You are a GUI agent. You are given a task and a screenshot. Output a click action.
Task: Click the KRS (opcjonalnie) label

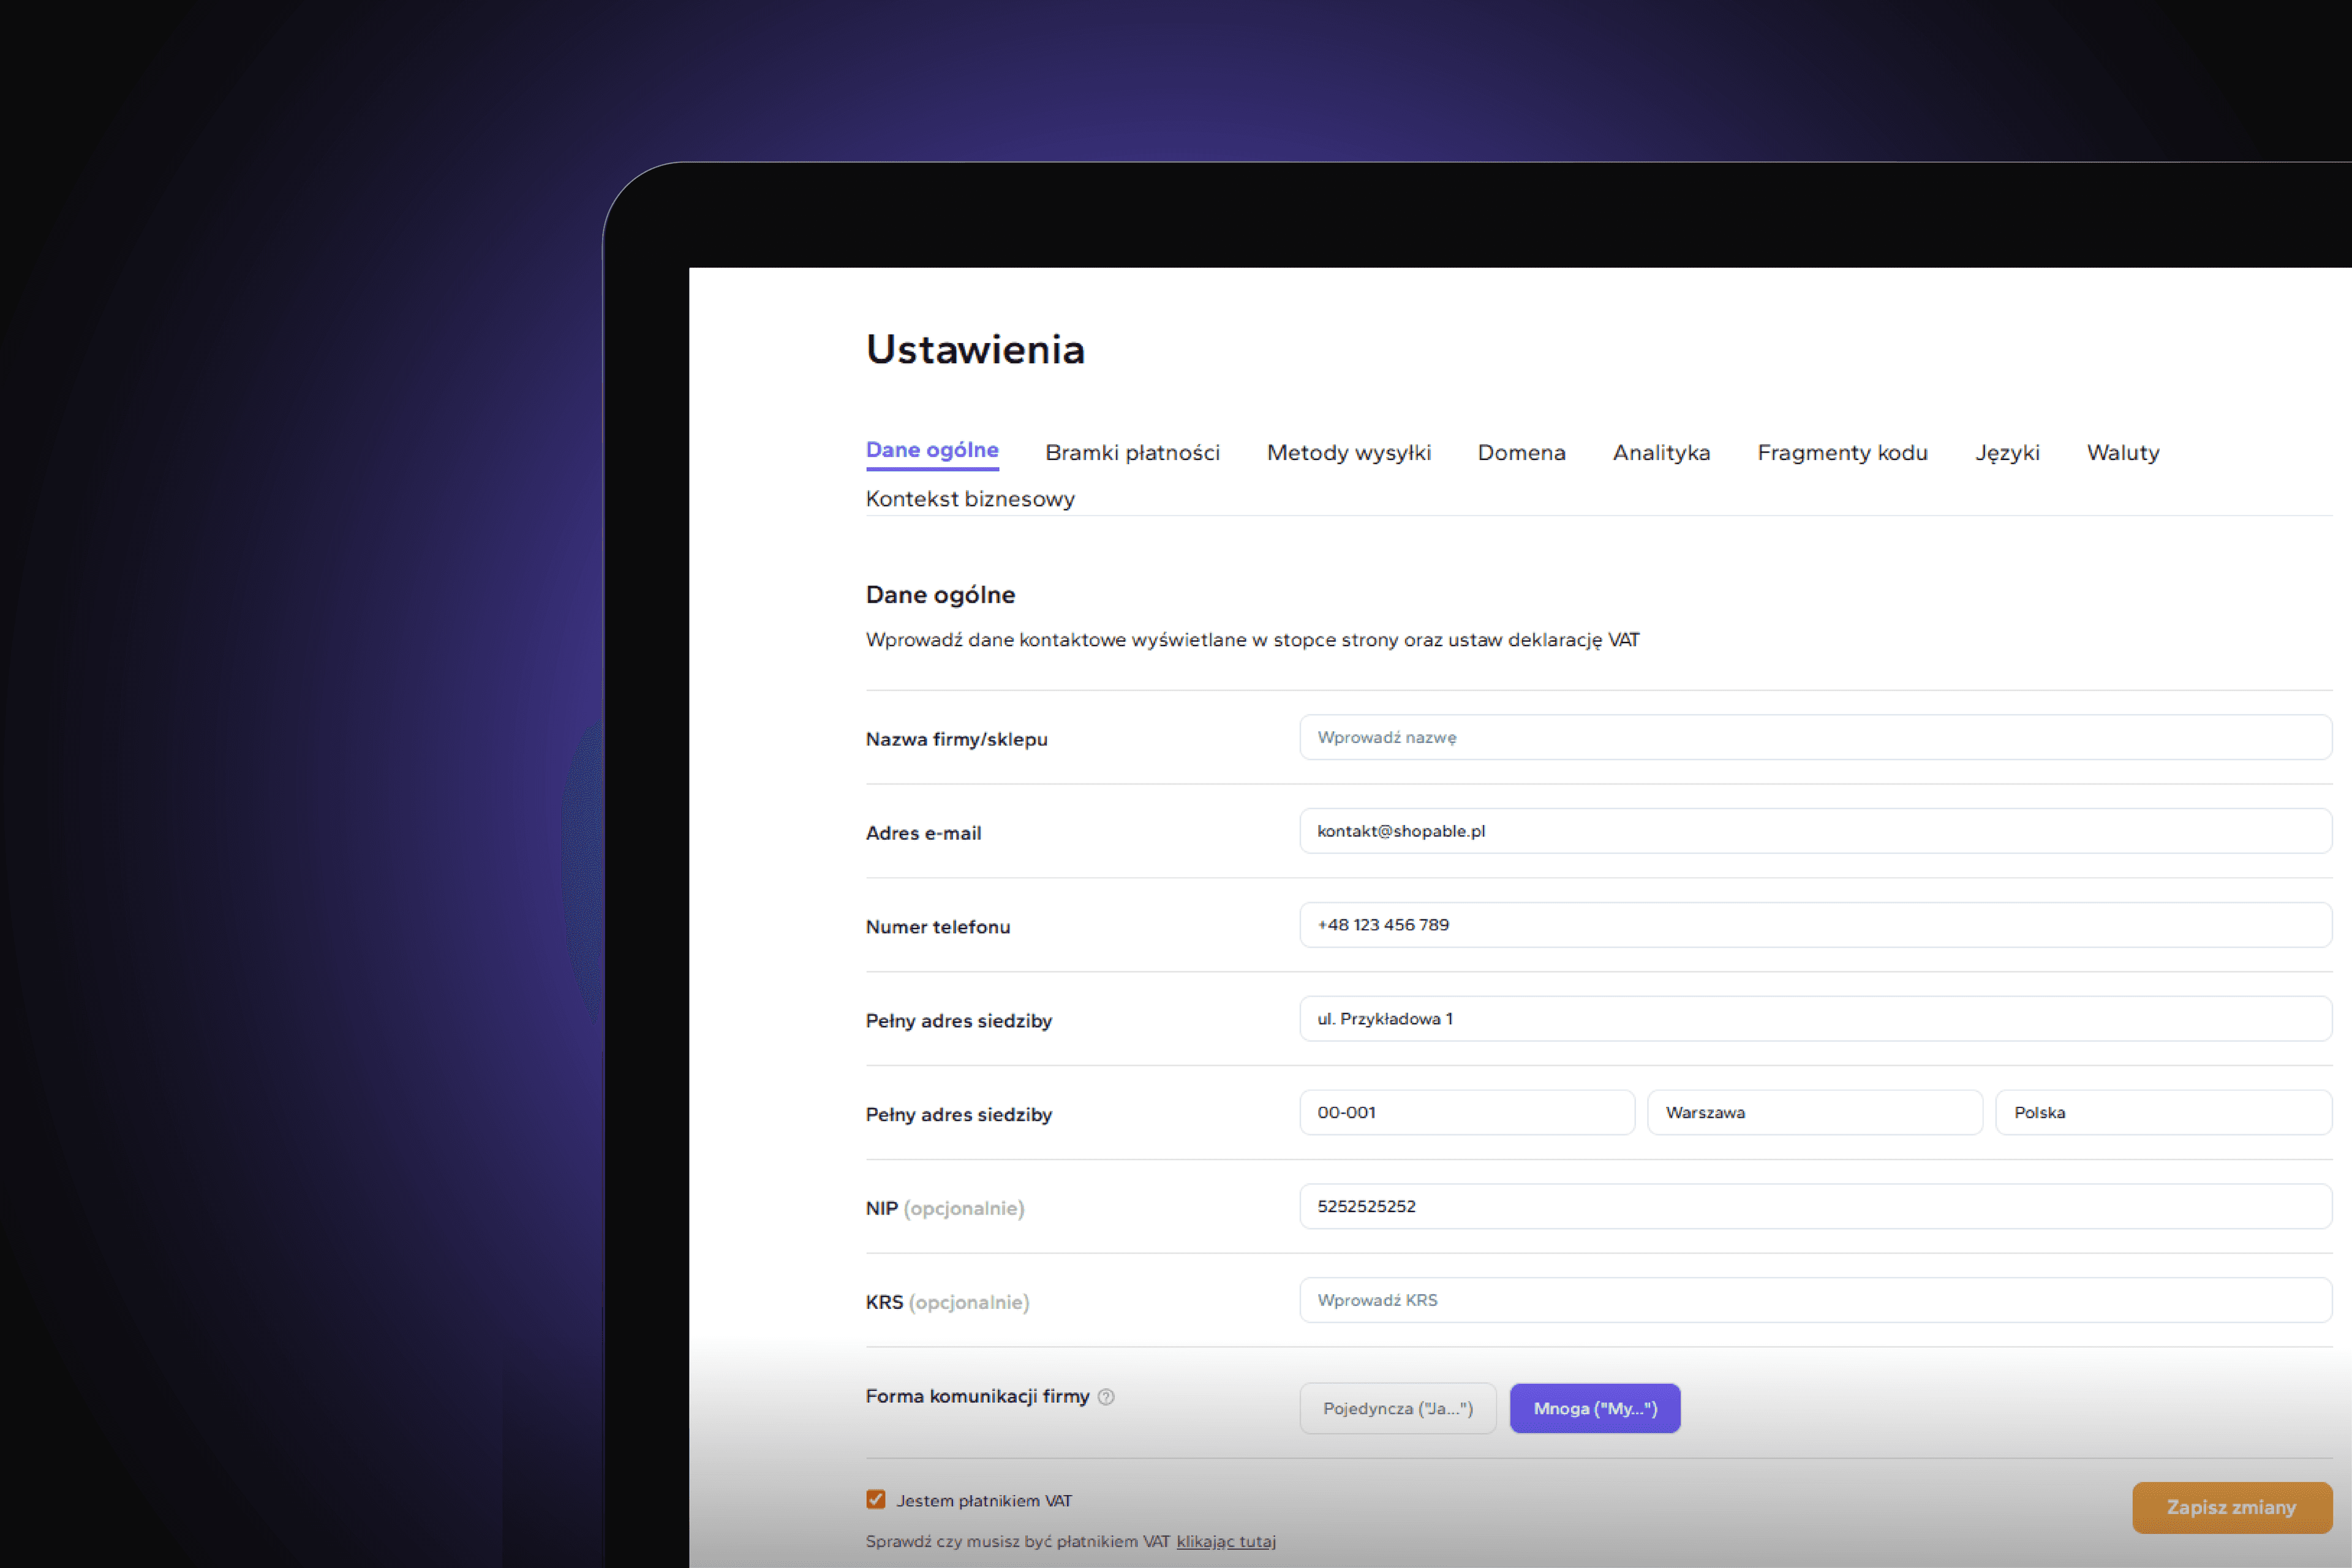click(947, 1303)
